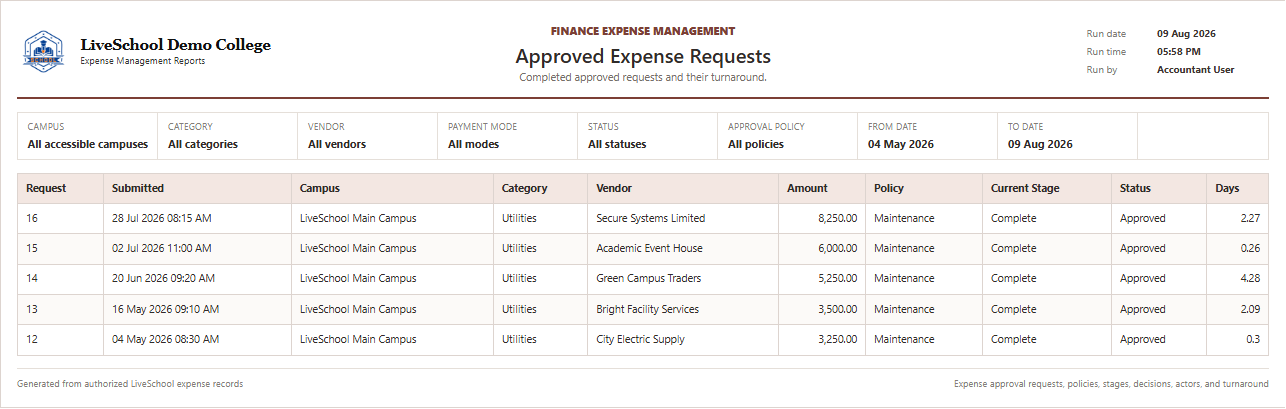Image resolution: width=1286 pixels, height=409 pixels.
Task: Click Utilities category in request 13 row
Action: point(519,309)
